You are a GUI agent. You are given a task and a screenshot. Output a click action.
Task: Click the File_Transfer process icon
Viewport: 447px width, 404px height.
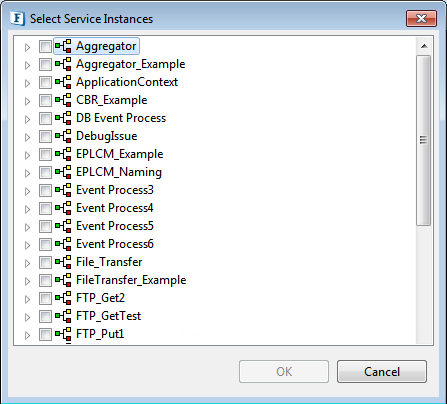coord(63,262)
